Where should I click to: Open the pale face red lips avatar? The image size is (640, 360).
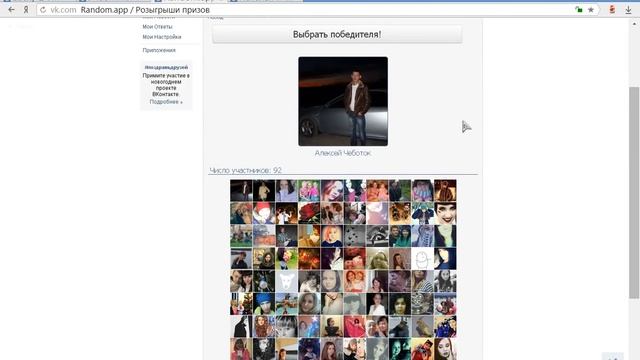click(445, 213)
